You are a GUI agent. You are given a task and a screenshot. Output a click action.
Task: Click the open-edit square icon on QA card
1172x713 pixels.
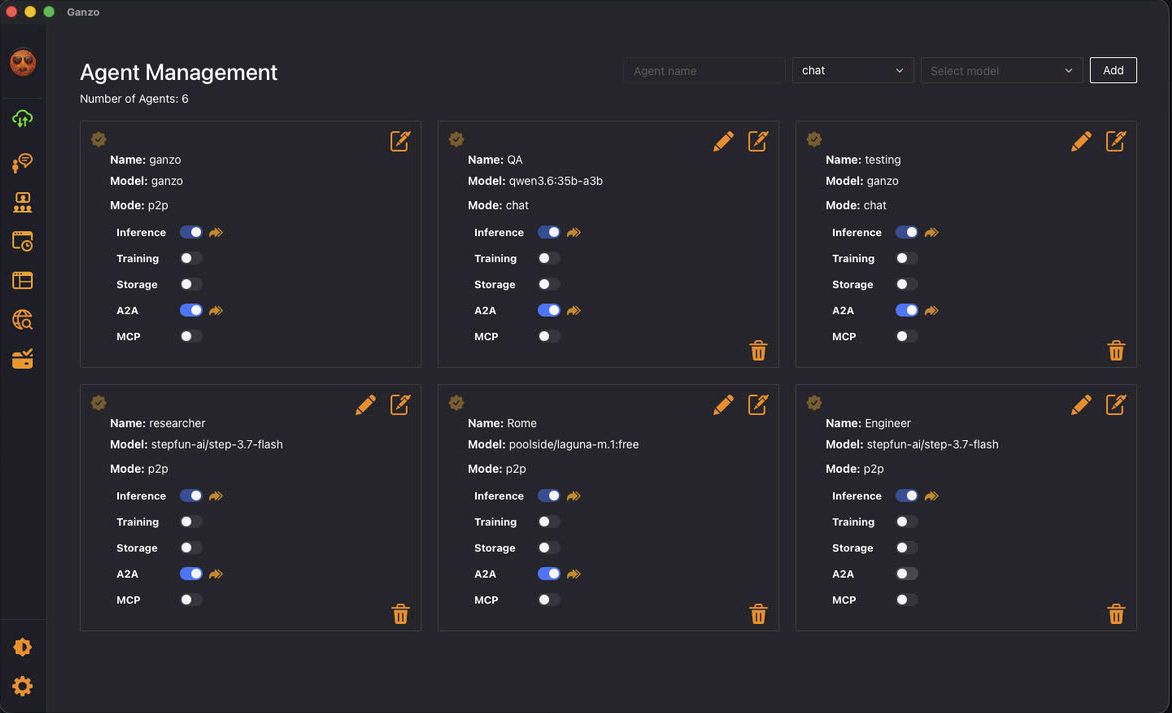pyautogui.click(x=758, y=141)
